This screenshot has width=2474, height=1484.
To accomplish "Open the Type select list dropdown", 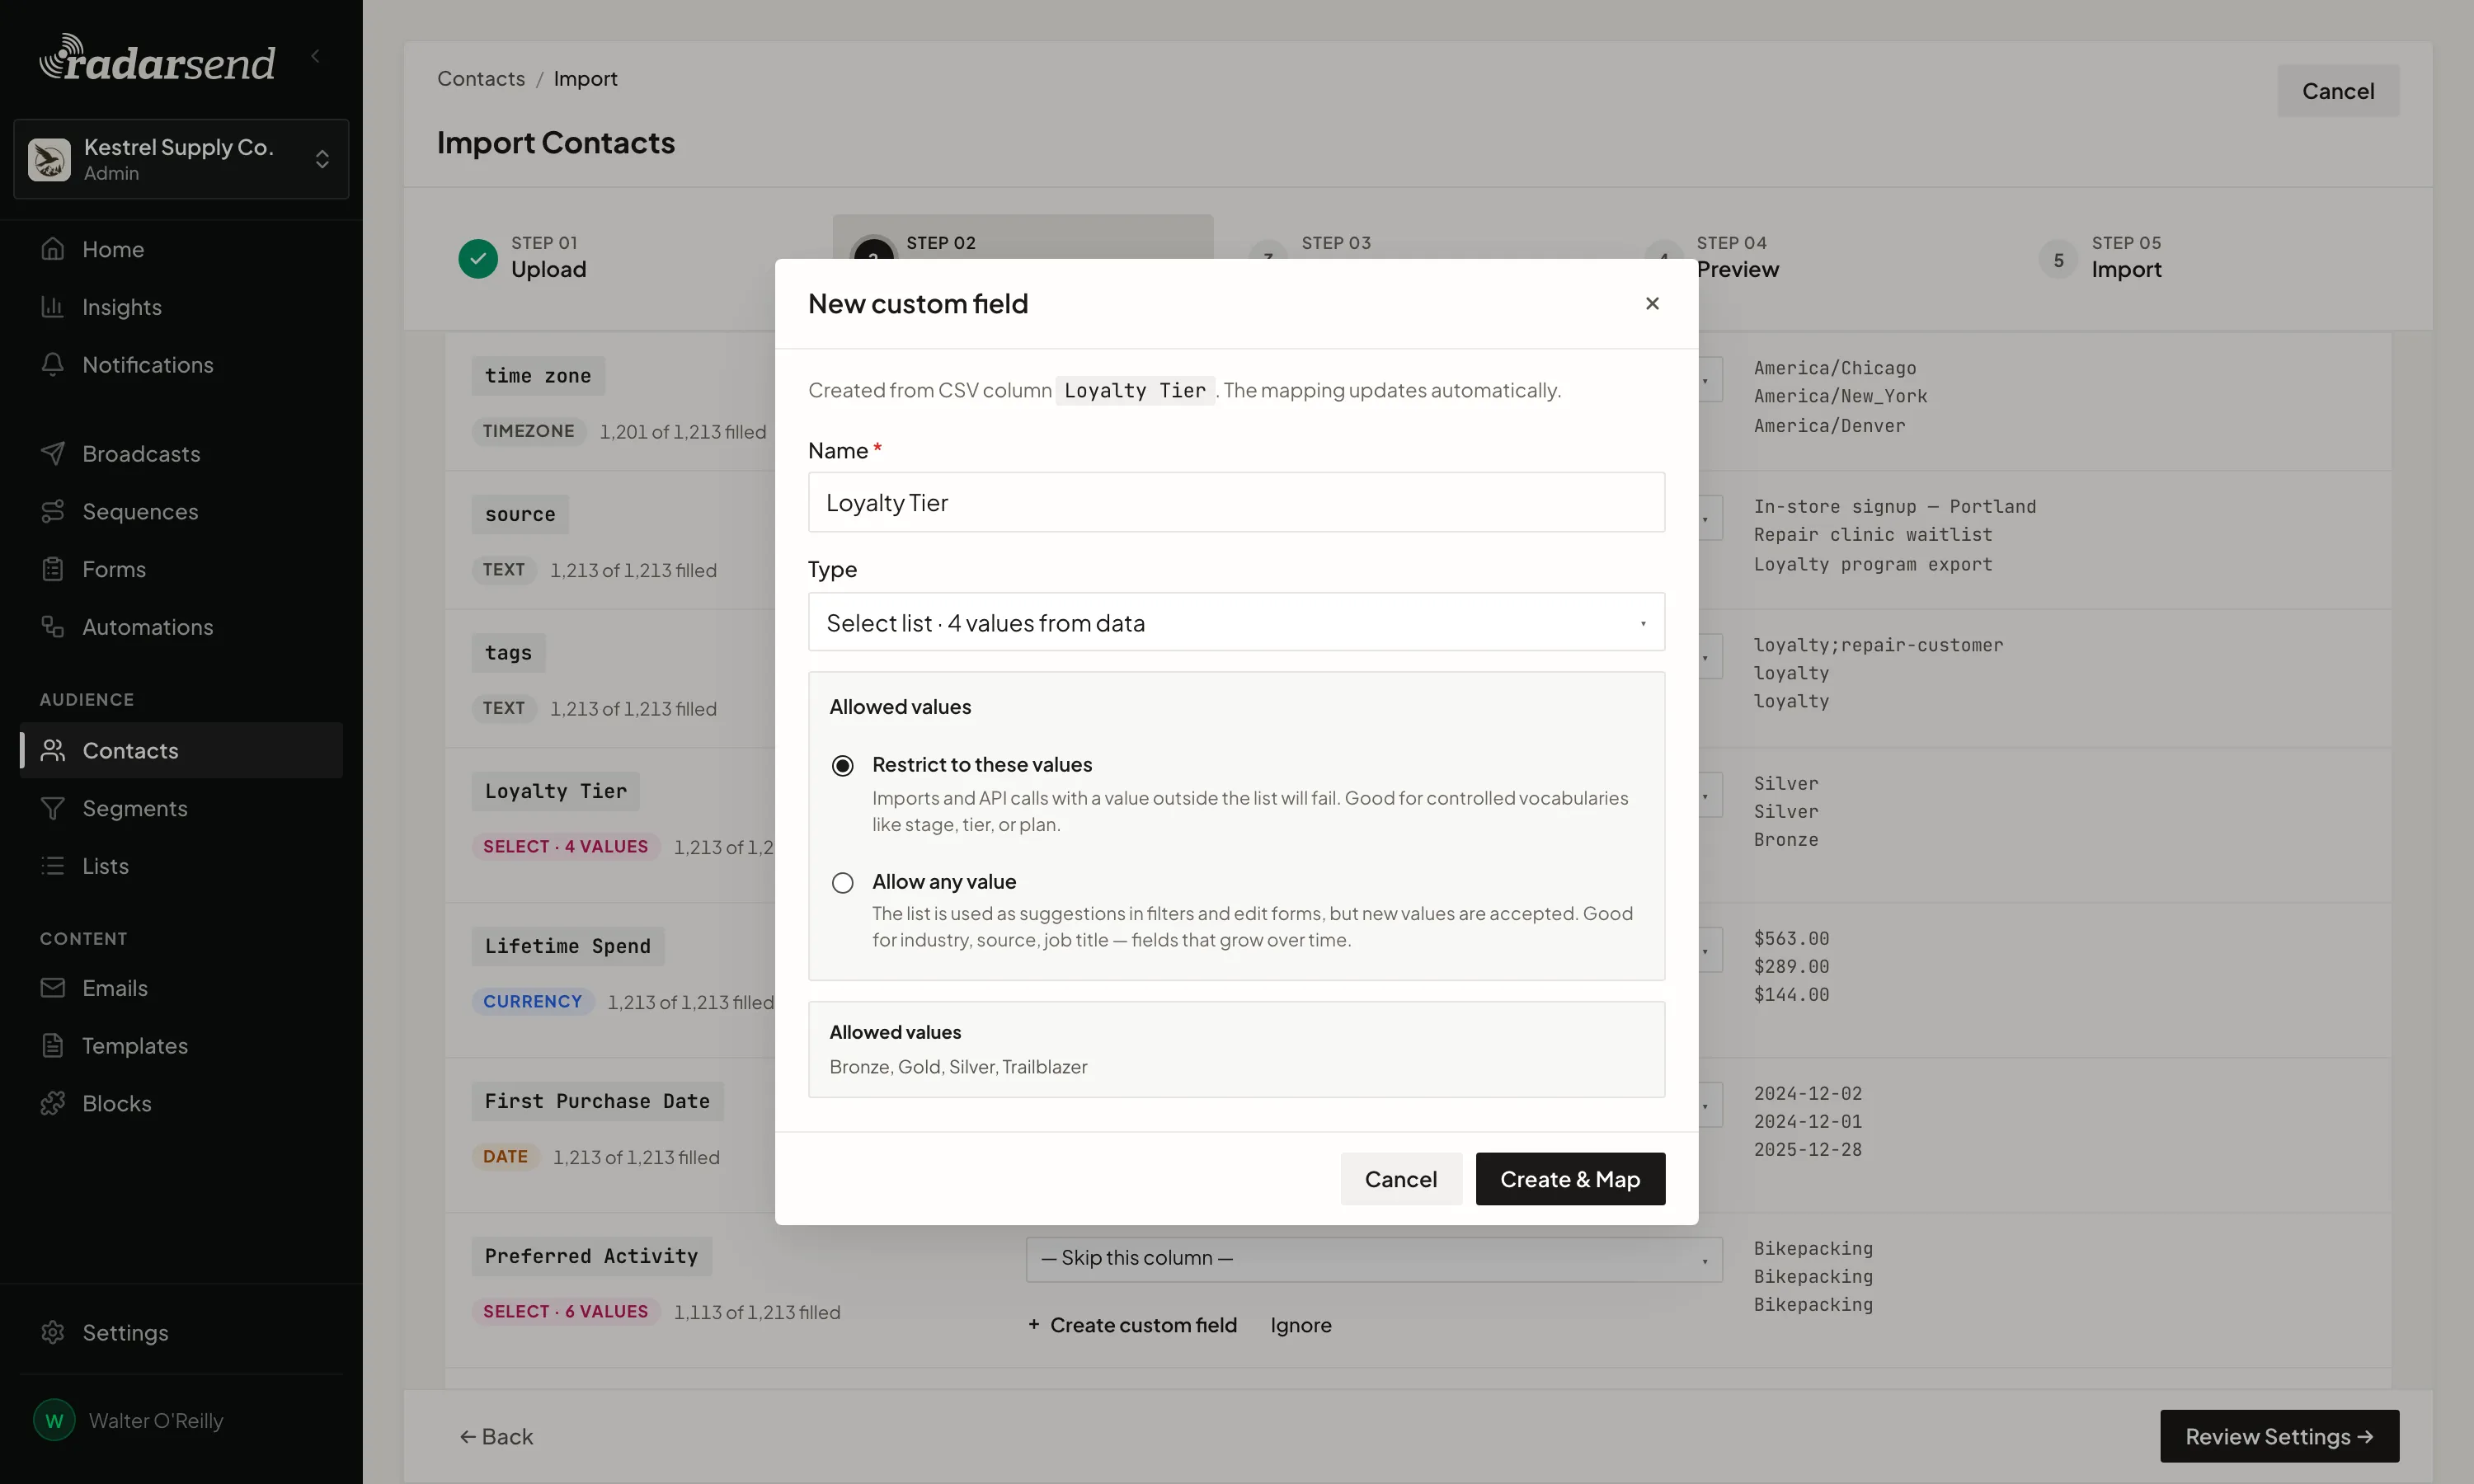I will click(x=1236, y=622).
